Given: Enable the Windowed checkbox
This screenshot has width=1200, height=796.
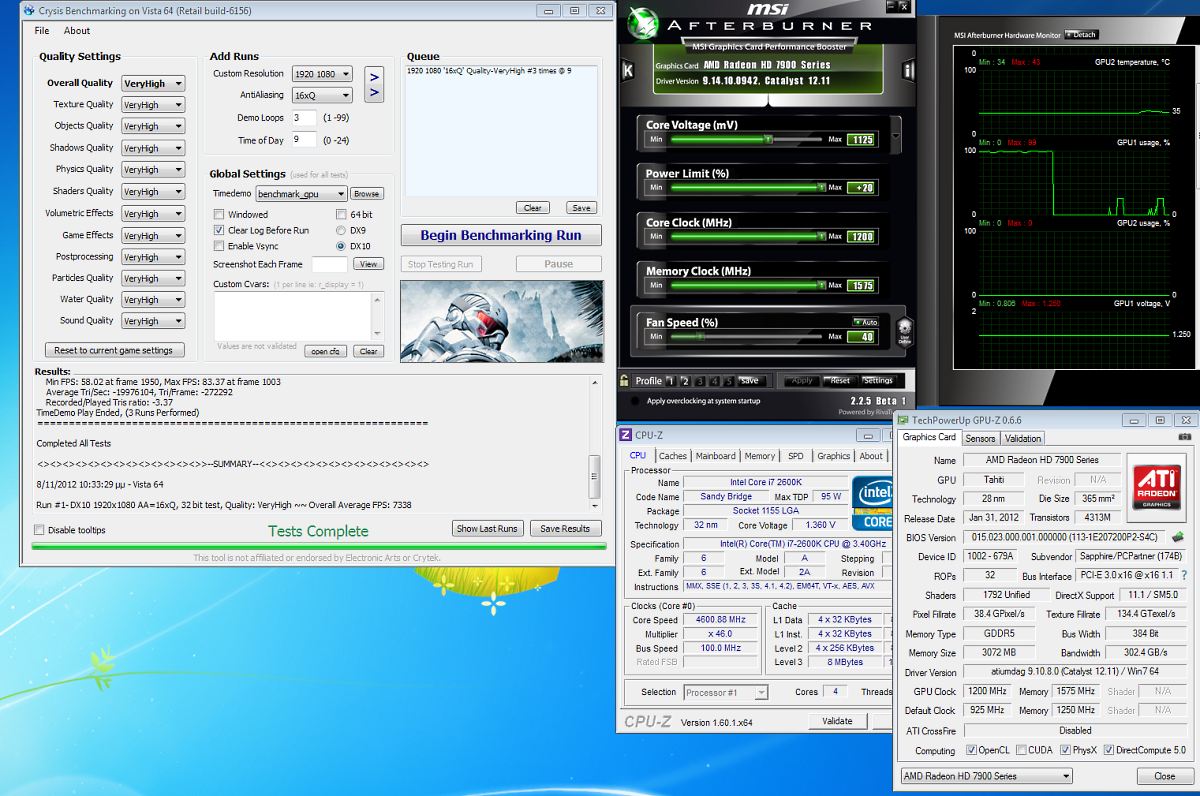Looking at the screenshot, I should [x=219, y=214].
